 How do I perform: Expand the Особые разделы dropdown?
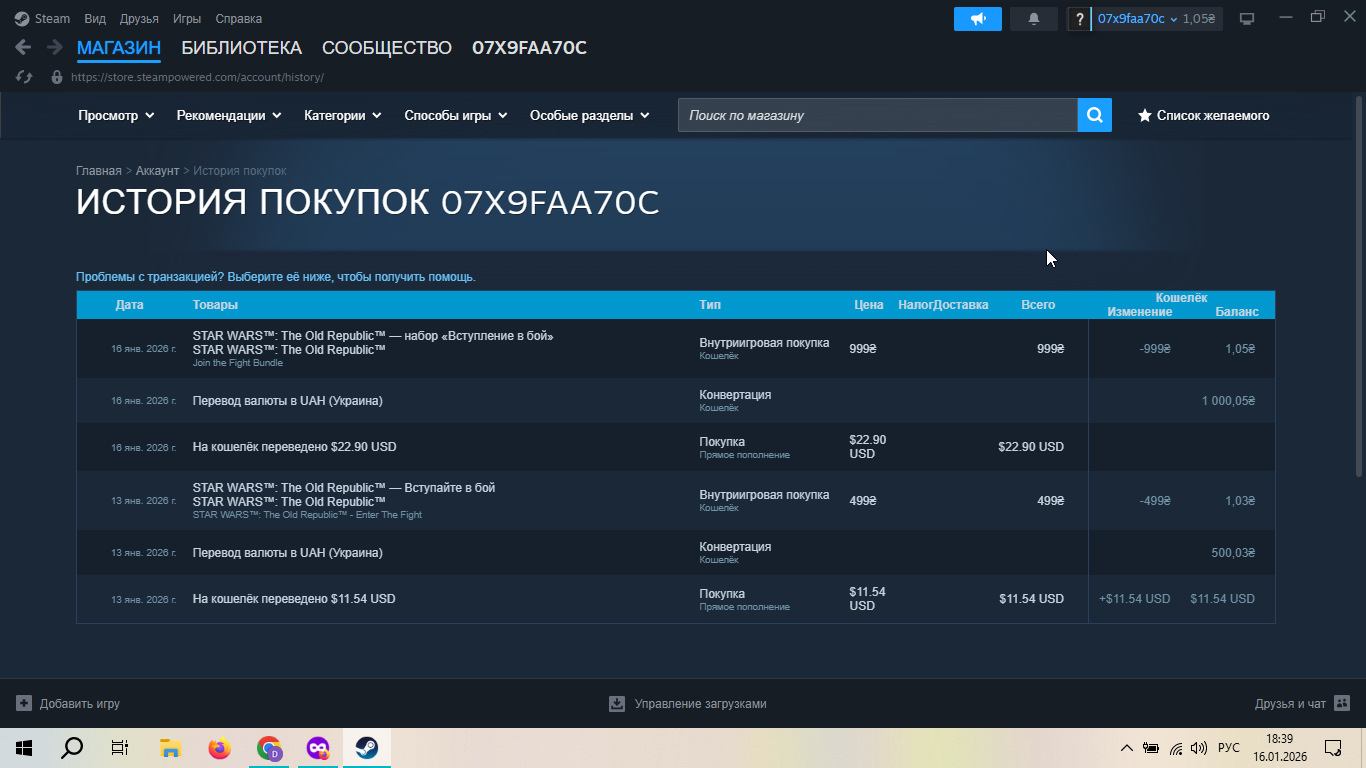(590, 115)
